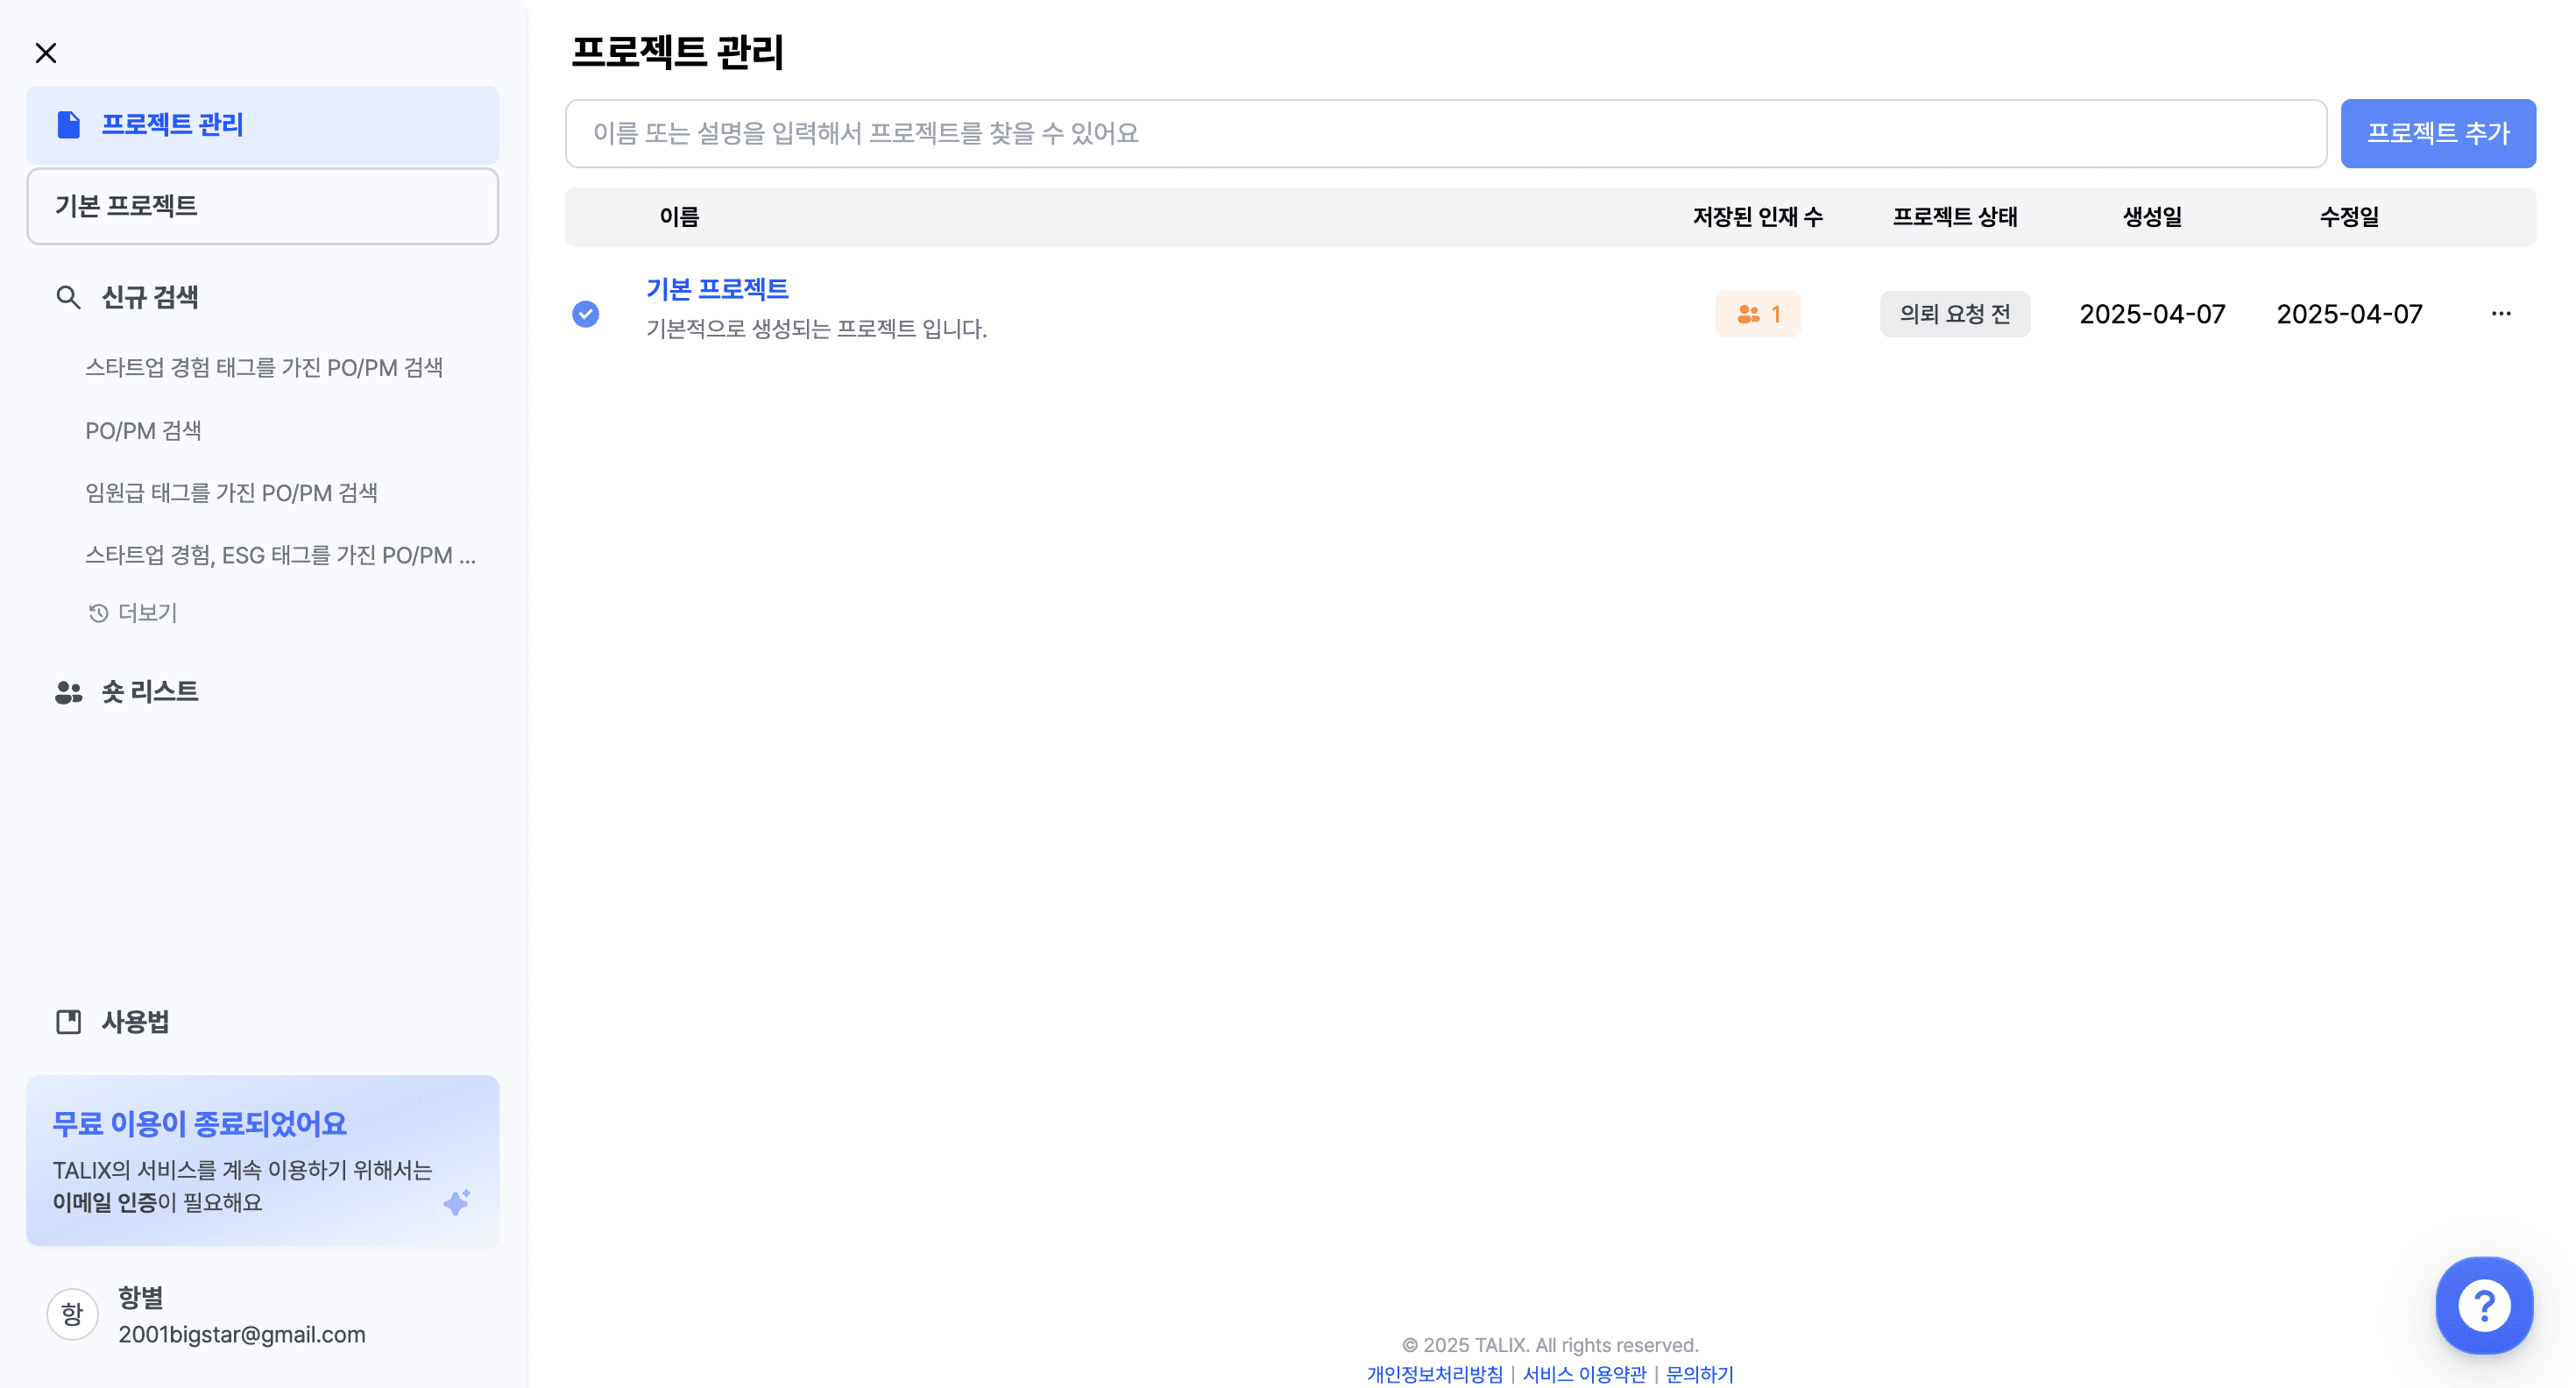The width and height of the screenshot is (2576, 1388).
Task: Click the description 기본적으로 생성되는 프로젝트 입니다.
Action: [x=816, y=329]
